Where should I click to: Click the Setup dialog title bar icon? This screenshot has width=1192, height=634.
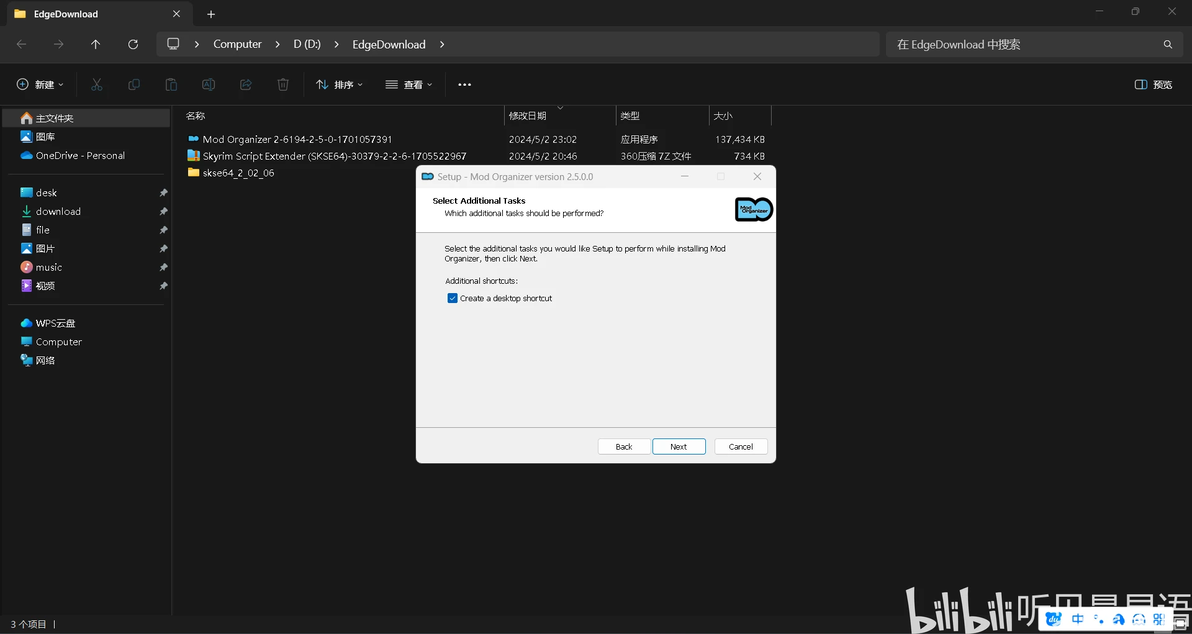(428, 176)
